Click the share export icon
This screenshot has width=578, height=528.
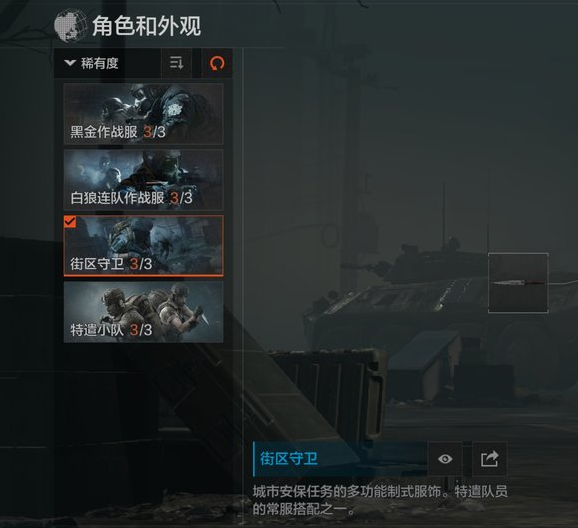pos(490,459)
